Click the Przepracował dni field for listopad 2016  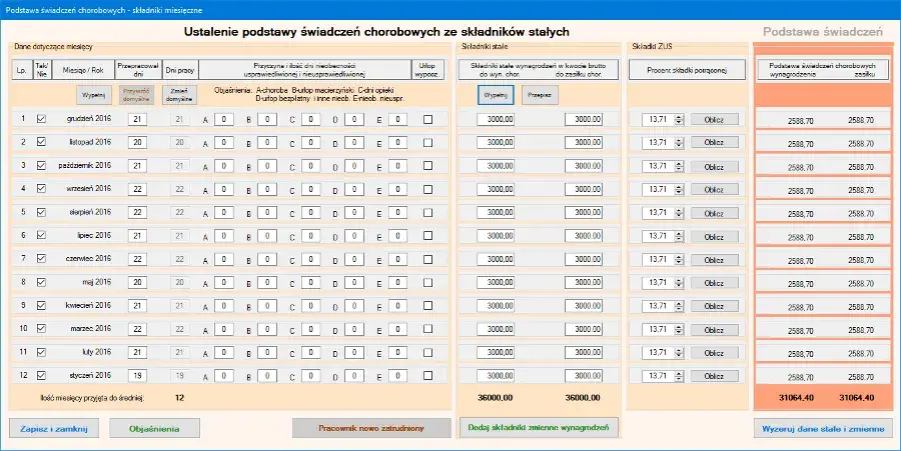tap(137, 142)
